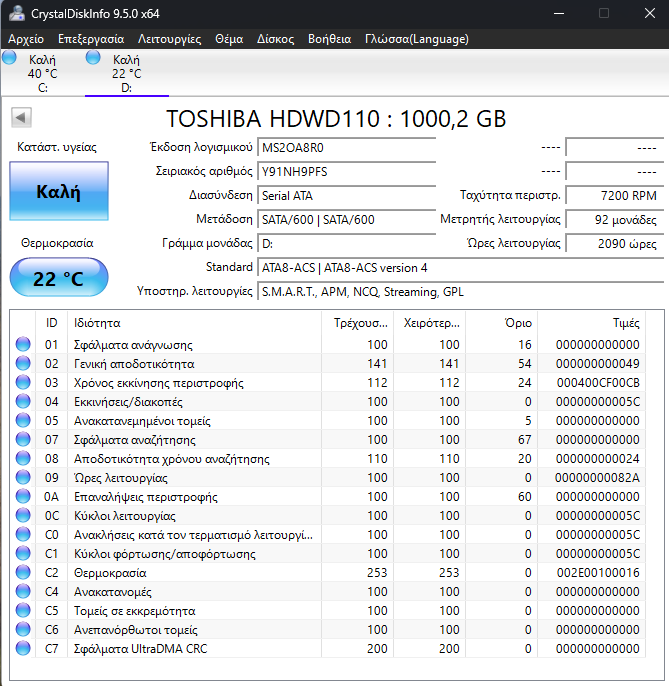
Task: Click the Χειρότερ... column header
Action: pyautogui.click(x=430, y=323)
